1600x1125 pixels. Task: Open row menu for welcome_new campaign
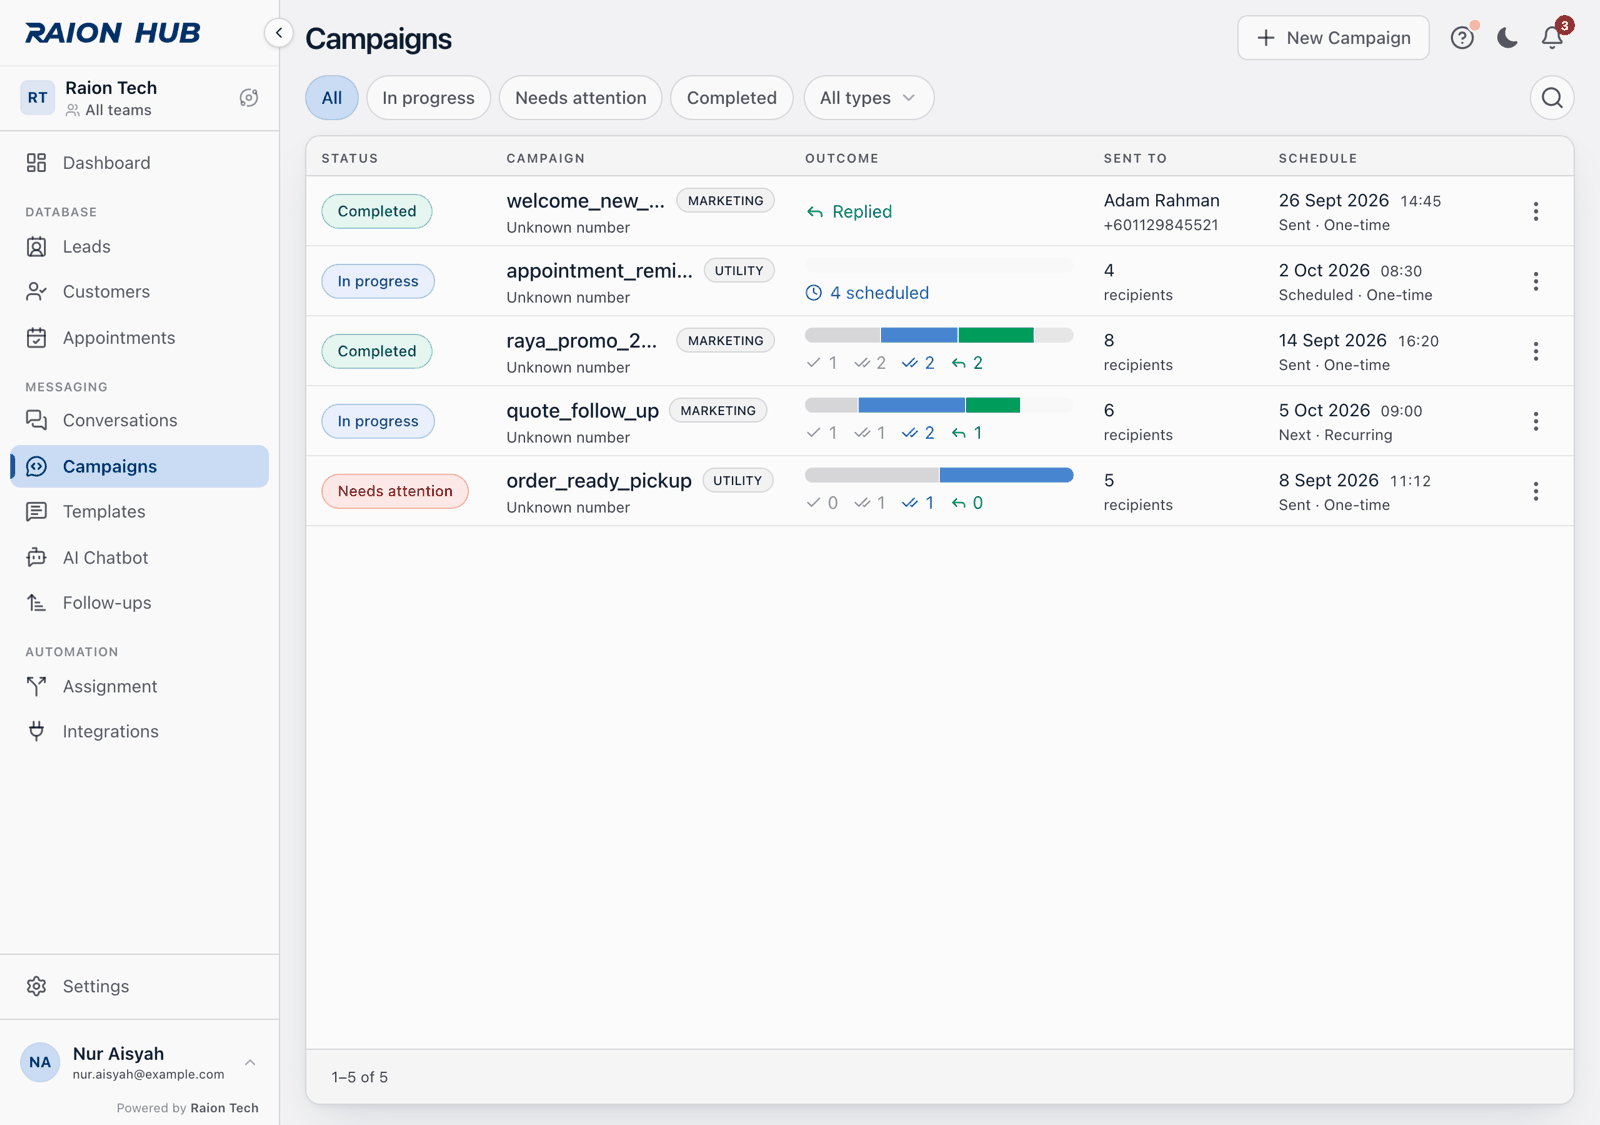coord(1536,211)
